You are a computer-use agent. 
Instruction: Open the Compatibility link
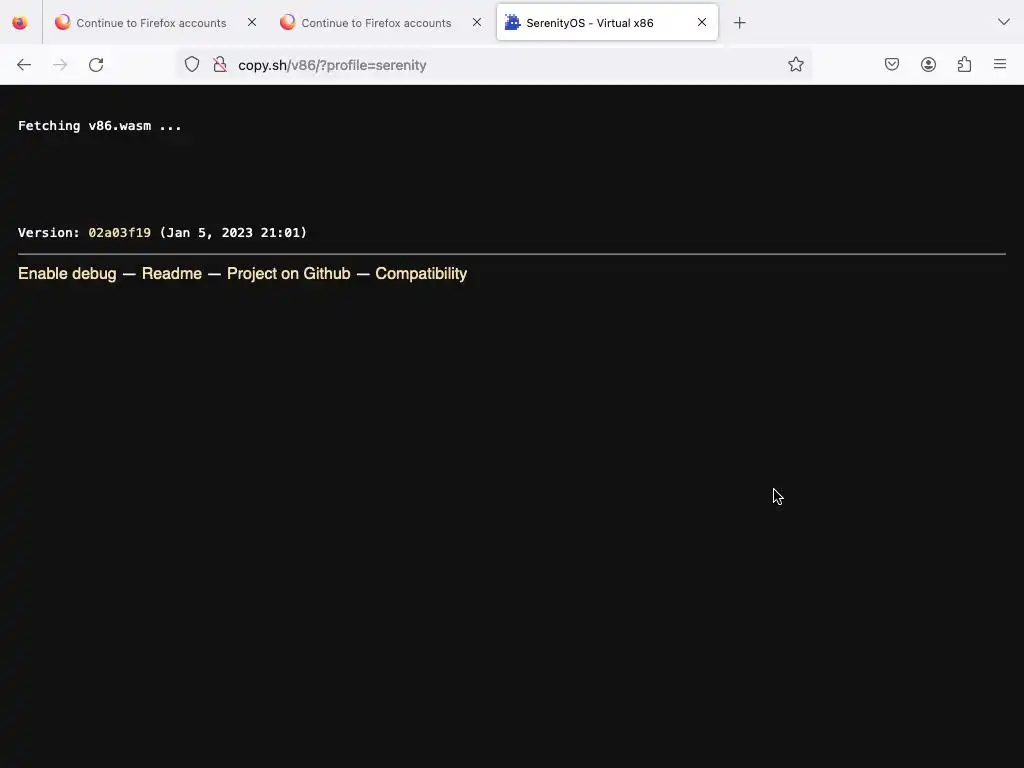(x=421, y=274)
